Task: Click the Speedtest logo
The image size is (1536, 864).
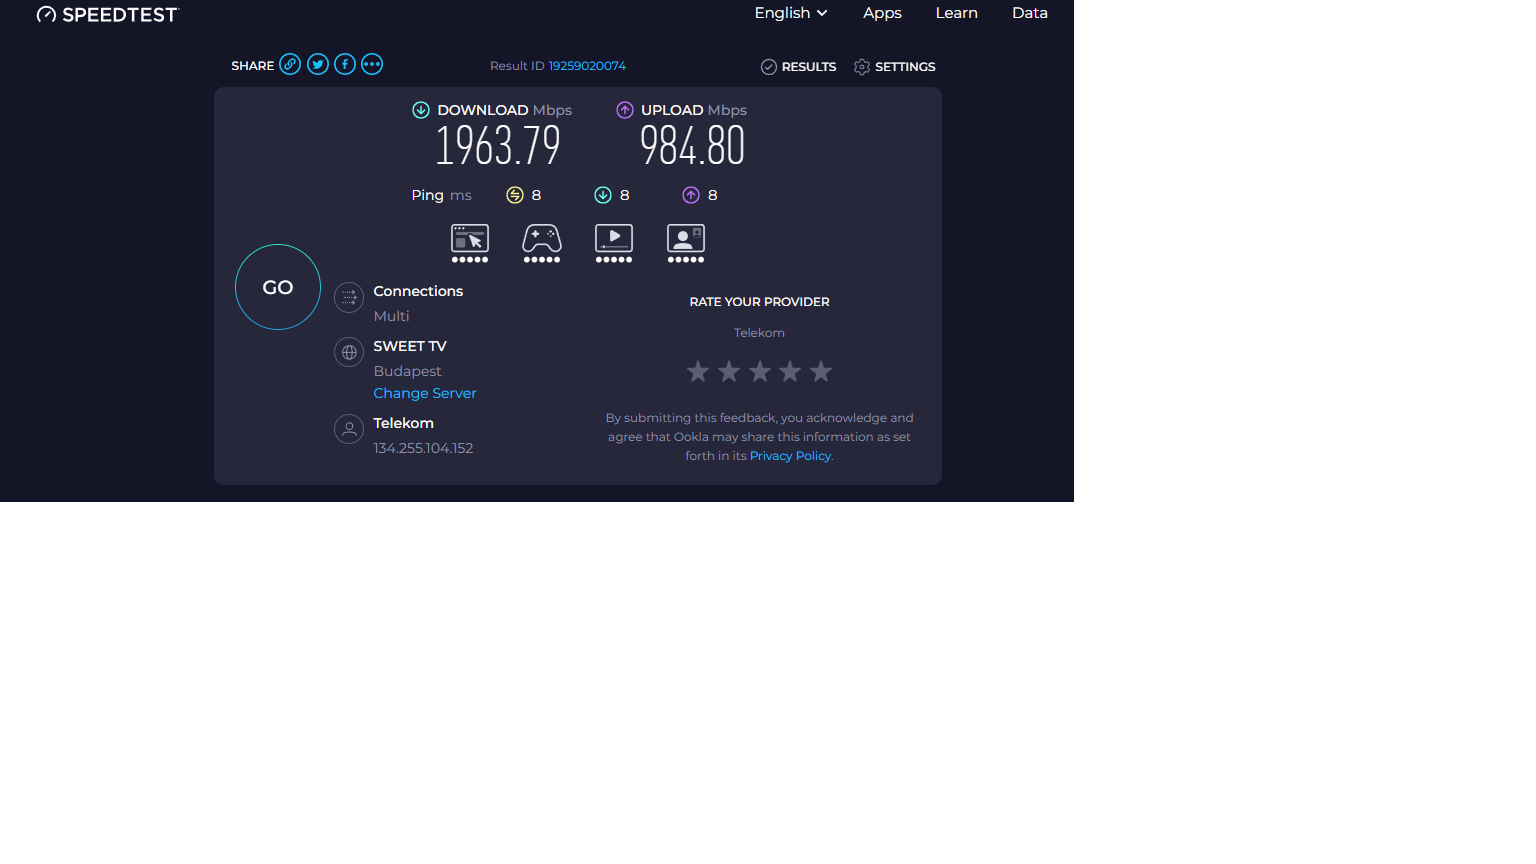Action: [x=107, y=14]
